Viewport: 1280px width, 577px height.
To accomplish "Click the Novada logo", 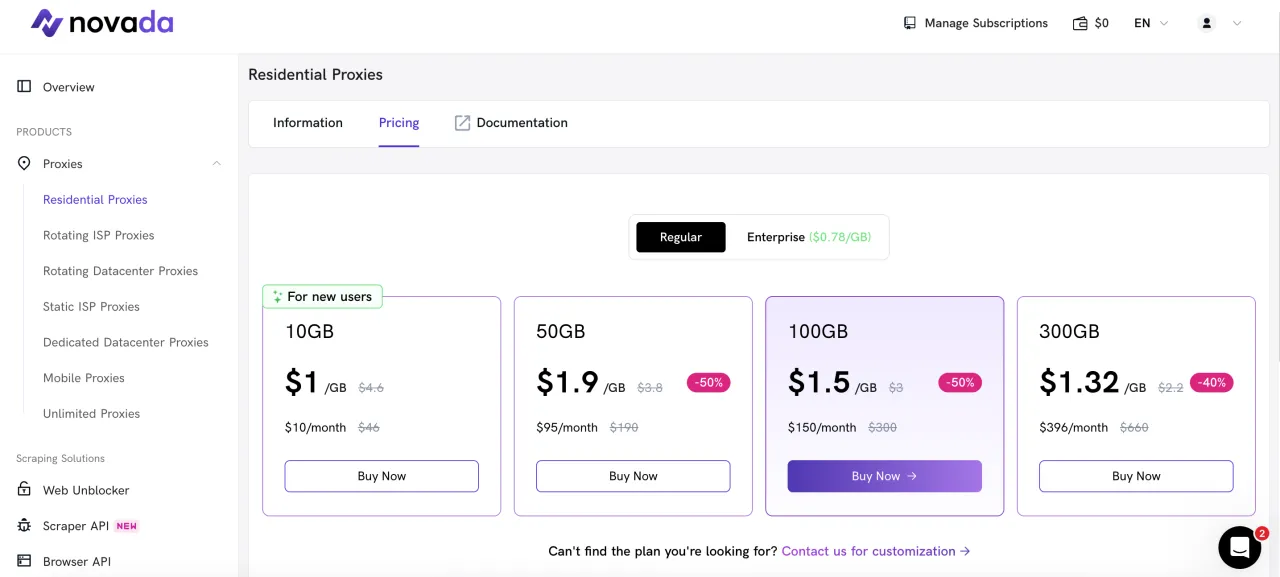I will pyautogui.click(x=102, y=23).
